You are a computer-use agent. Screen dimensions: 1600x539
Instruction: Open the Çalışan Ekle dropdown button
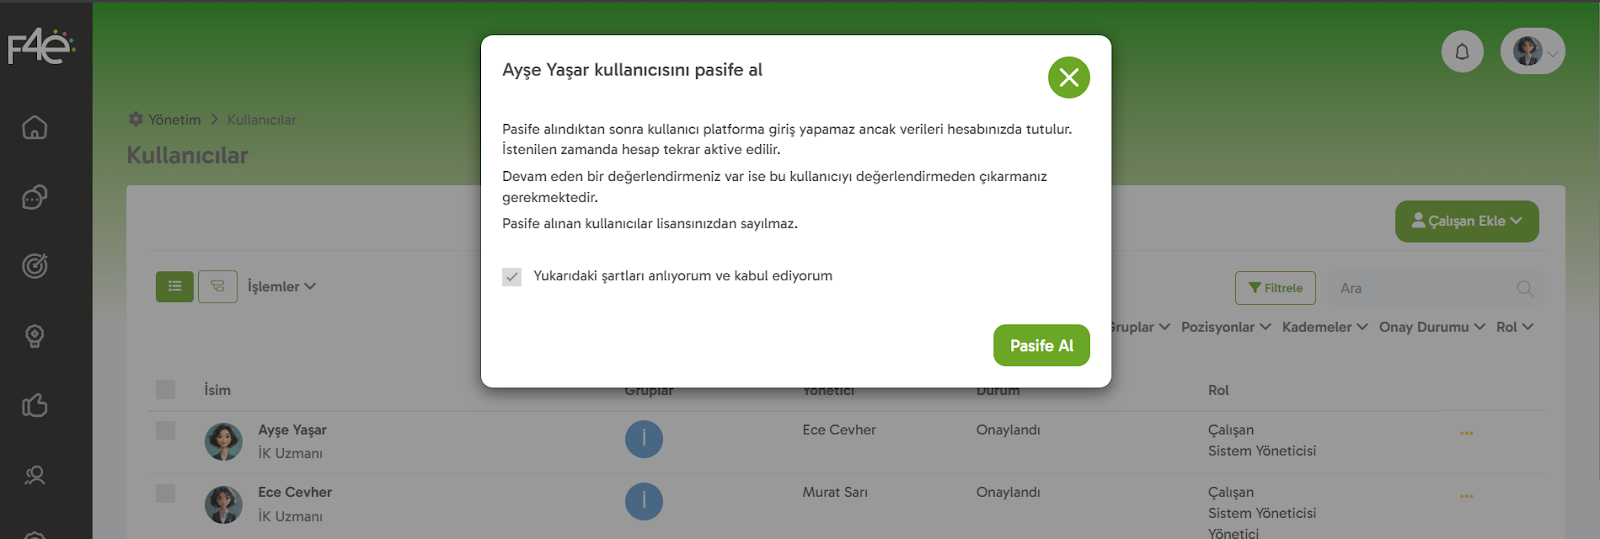pos(1466,221)
